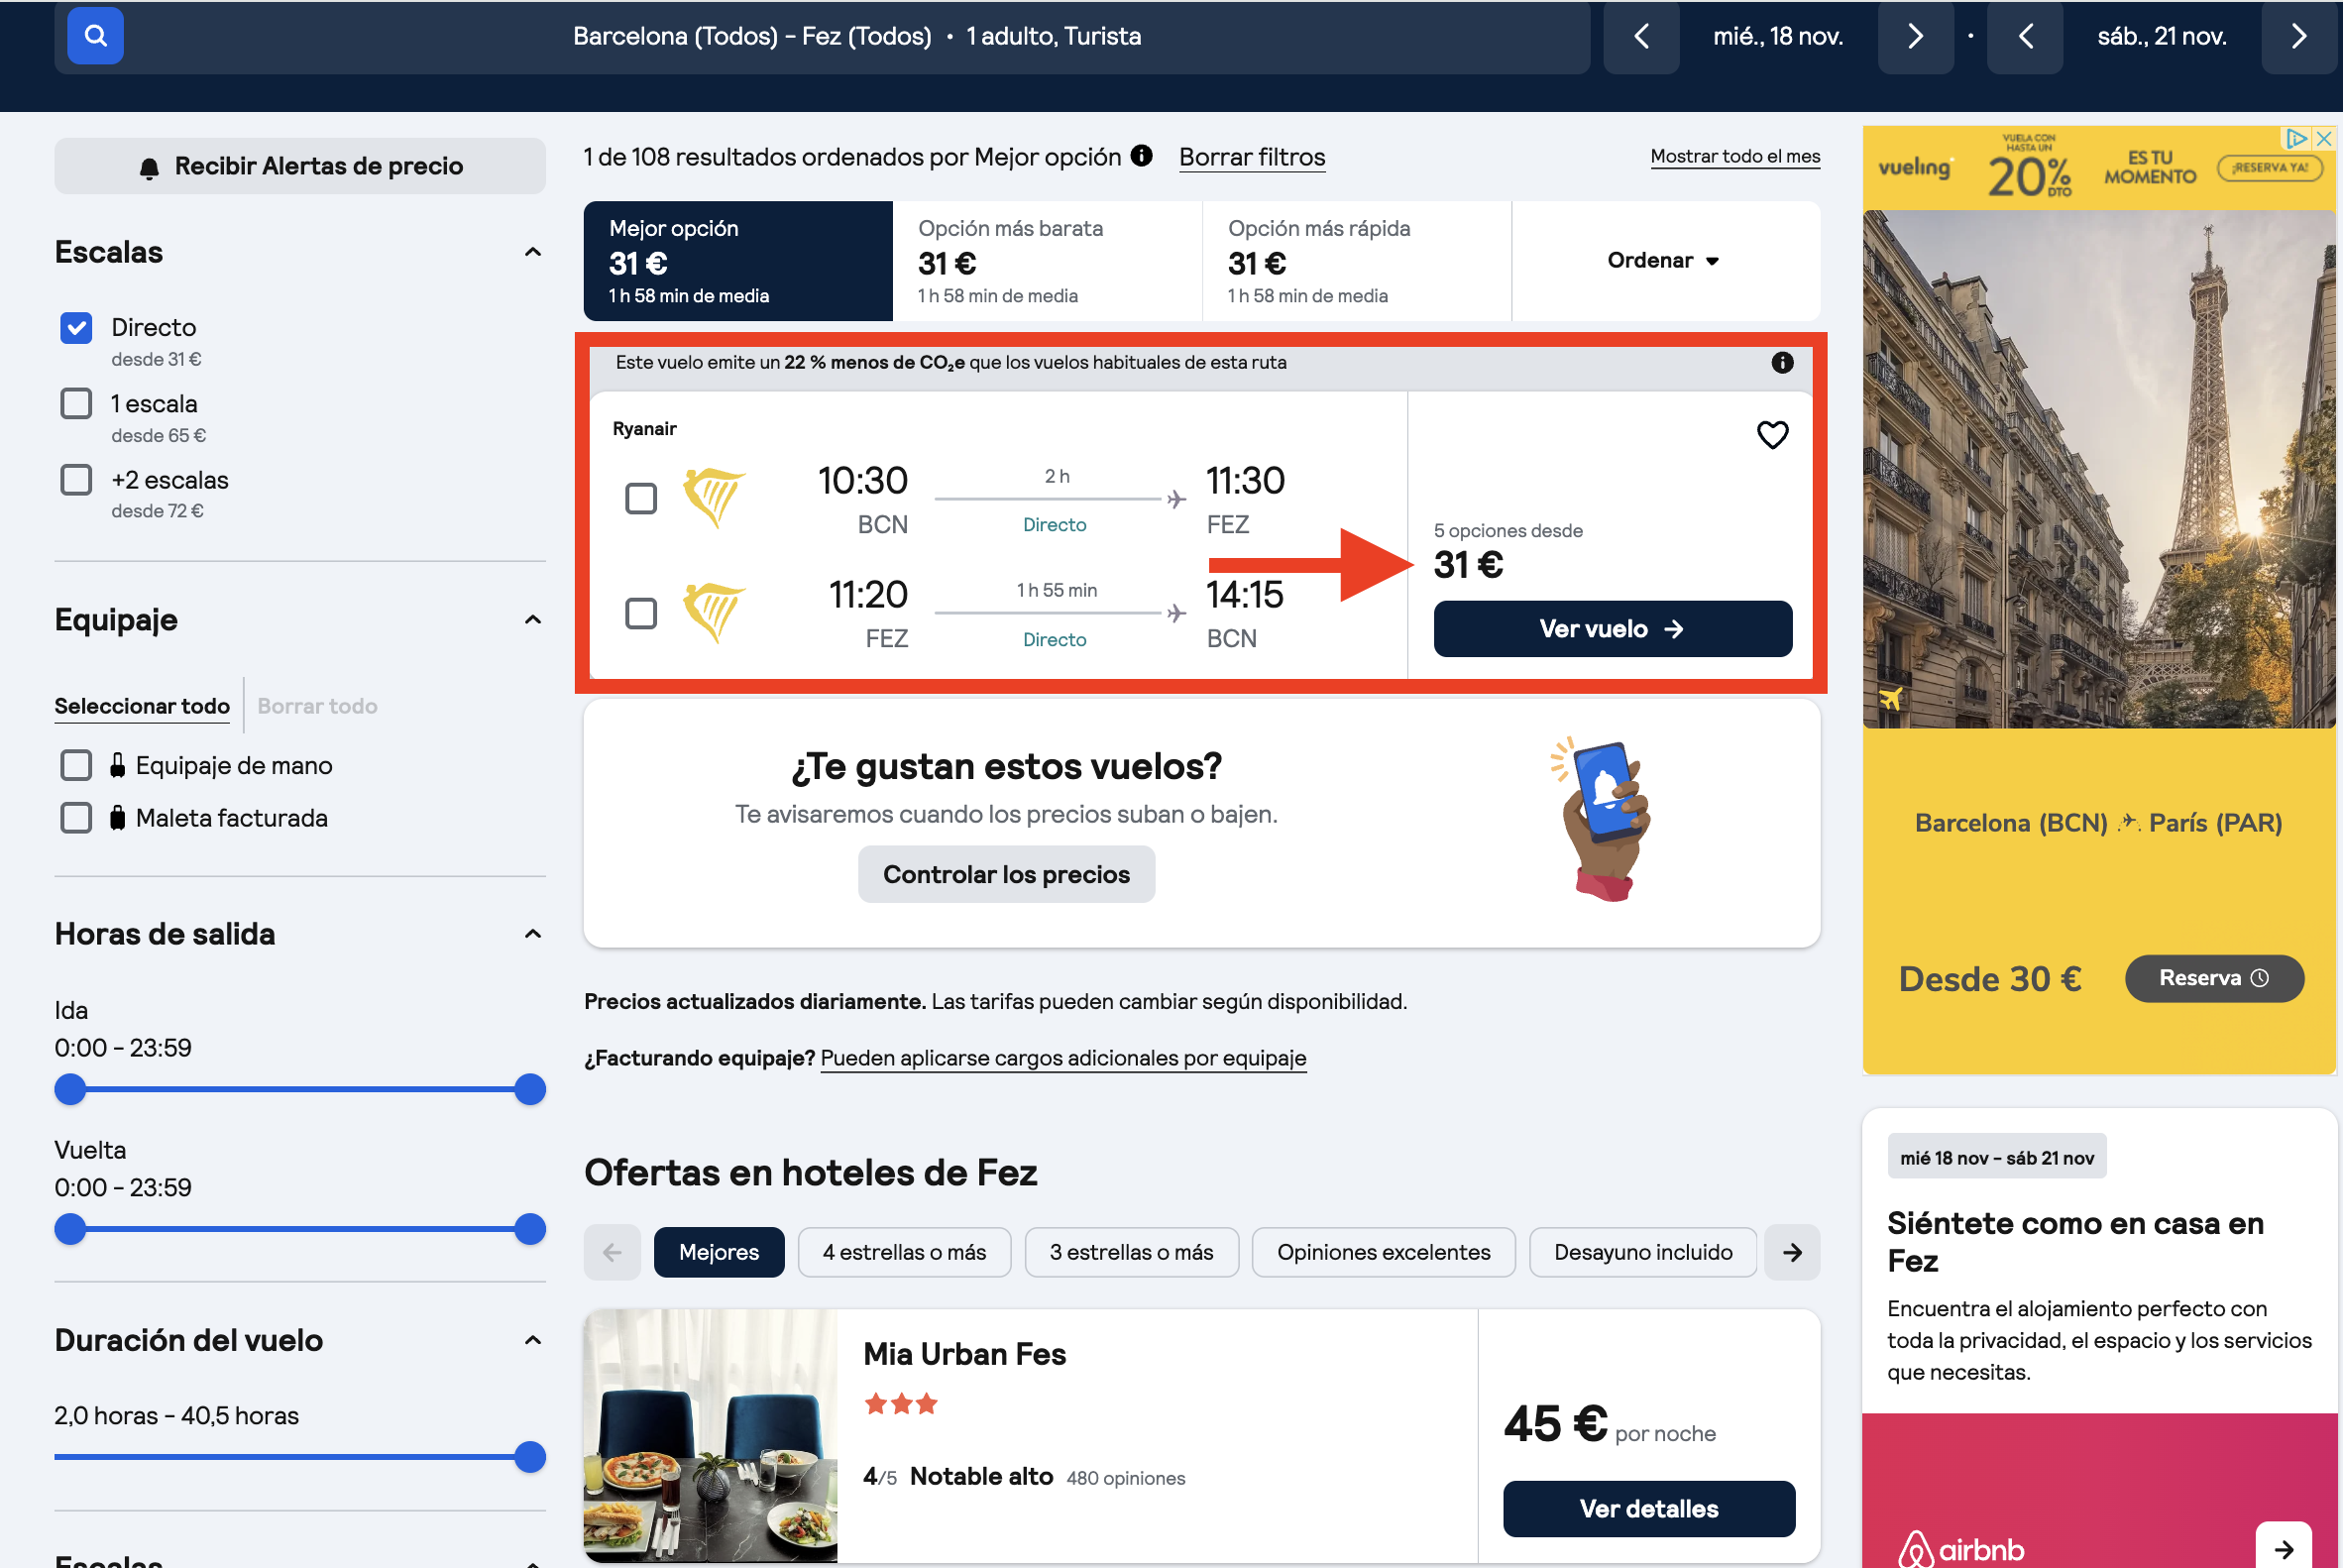This screenshot has height=1568, width=2343.
Task: Uncheck the Directo stops filter
Action: click(x=76, y=328)
